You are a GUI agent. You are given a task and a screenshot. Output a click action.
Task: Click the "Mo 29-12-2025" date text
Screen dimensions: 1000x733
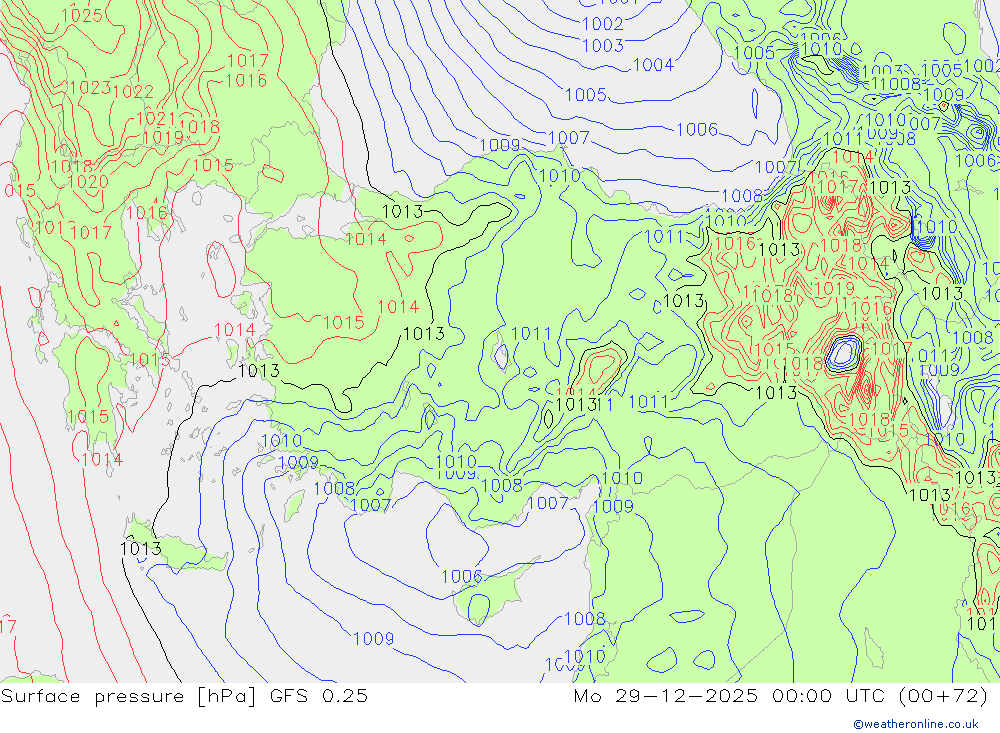665,696
